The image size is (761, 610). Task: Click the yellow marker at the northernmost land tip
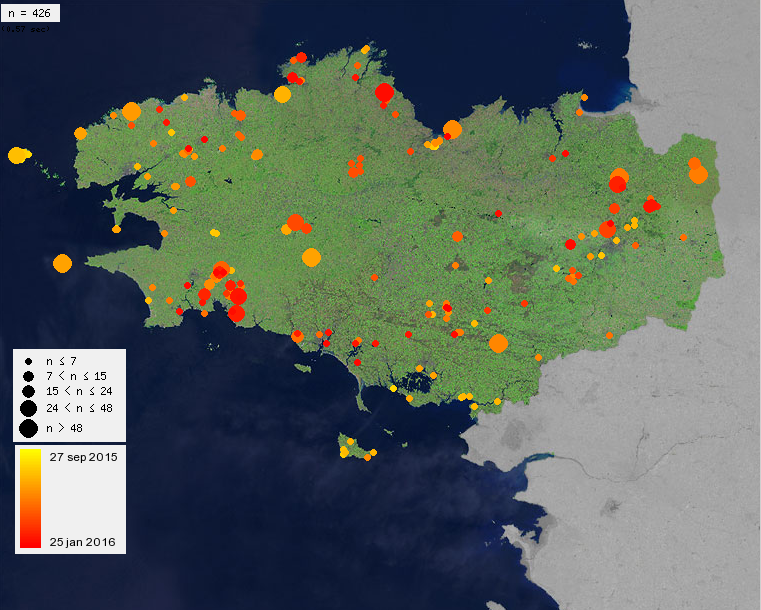(x=365, y=49)
